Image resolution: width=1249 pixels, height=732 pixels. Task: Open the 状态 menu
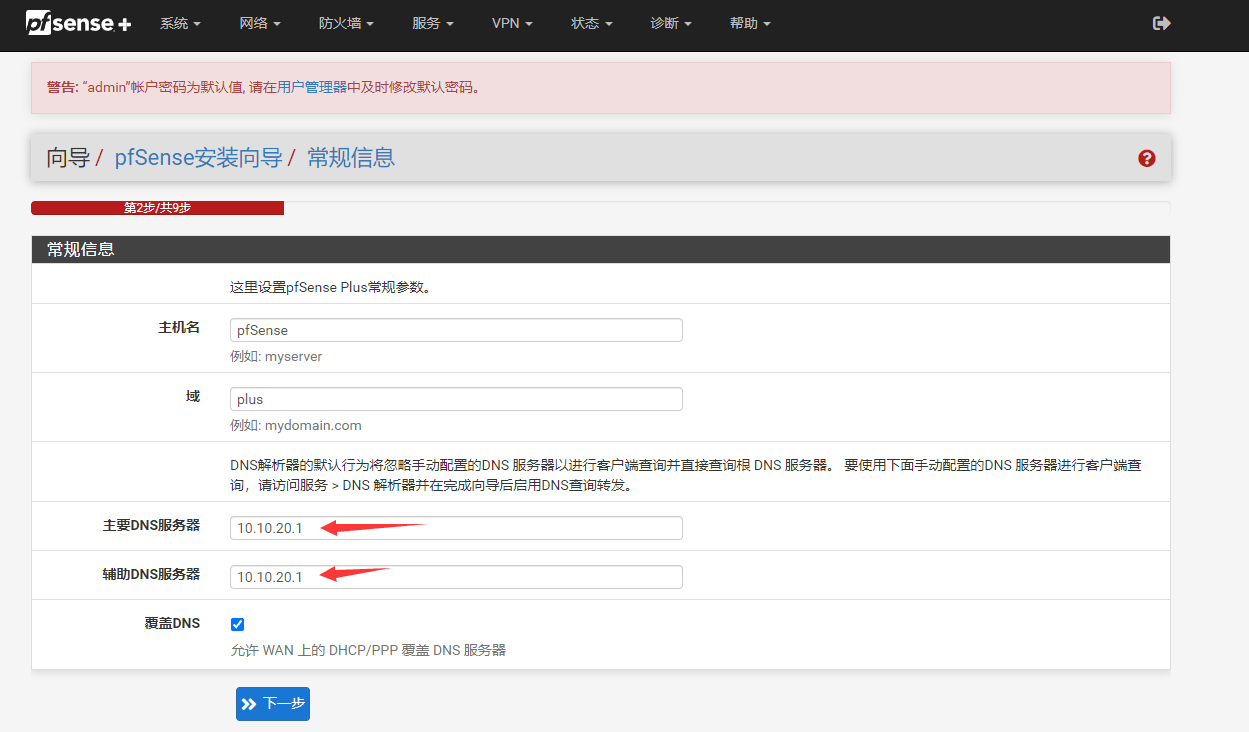pyautogui.click(x=591, y=23)
